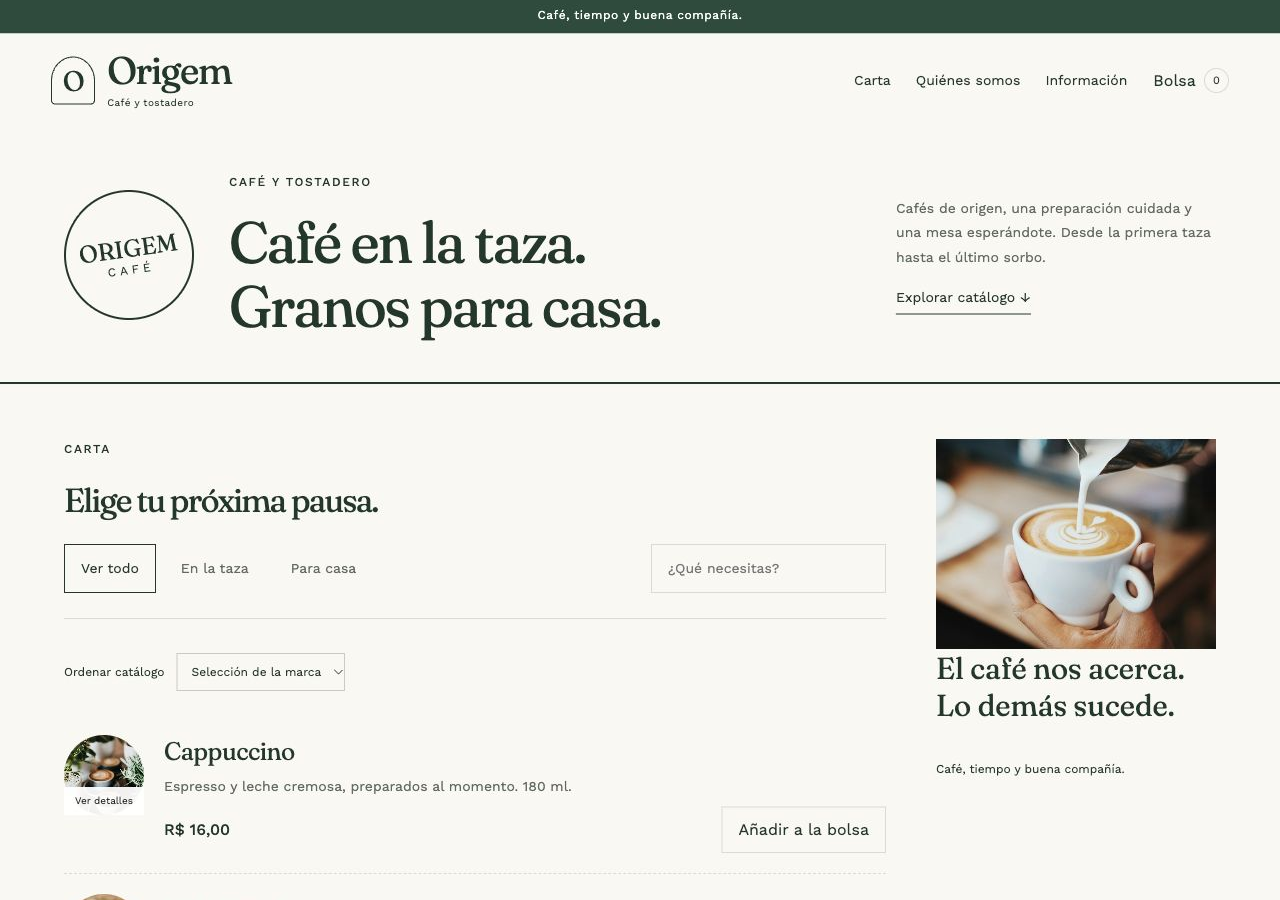Add Cappuccino to the bag
This screenshot has width=1280, height=900.
pos(804,830)
